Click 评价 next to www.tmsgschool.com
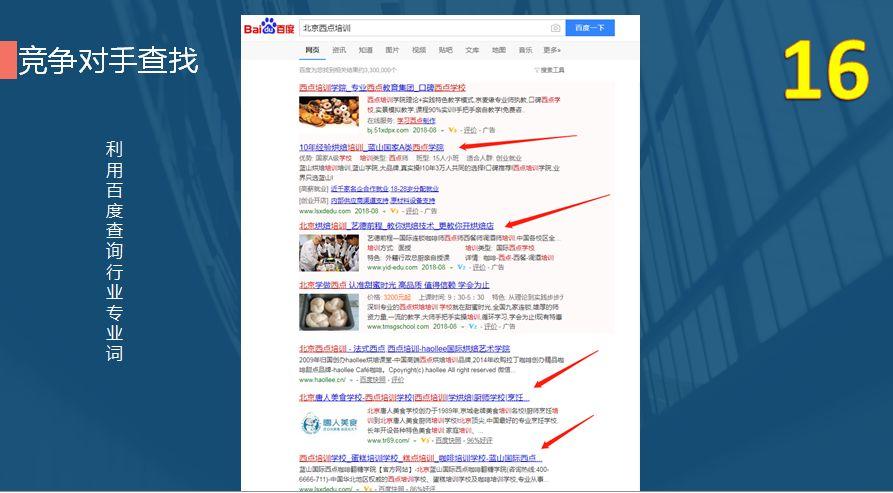This screenshot has width=893, height=493. click(x=490, y=327)
